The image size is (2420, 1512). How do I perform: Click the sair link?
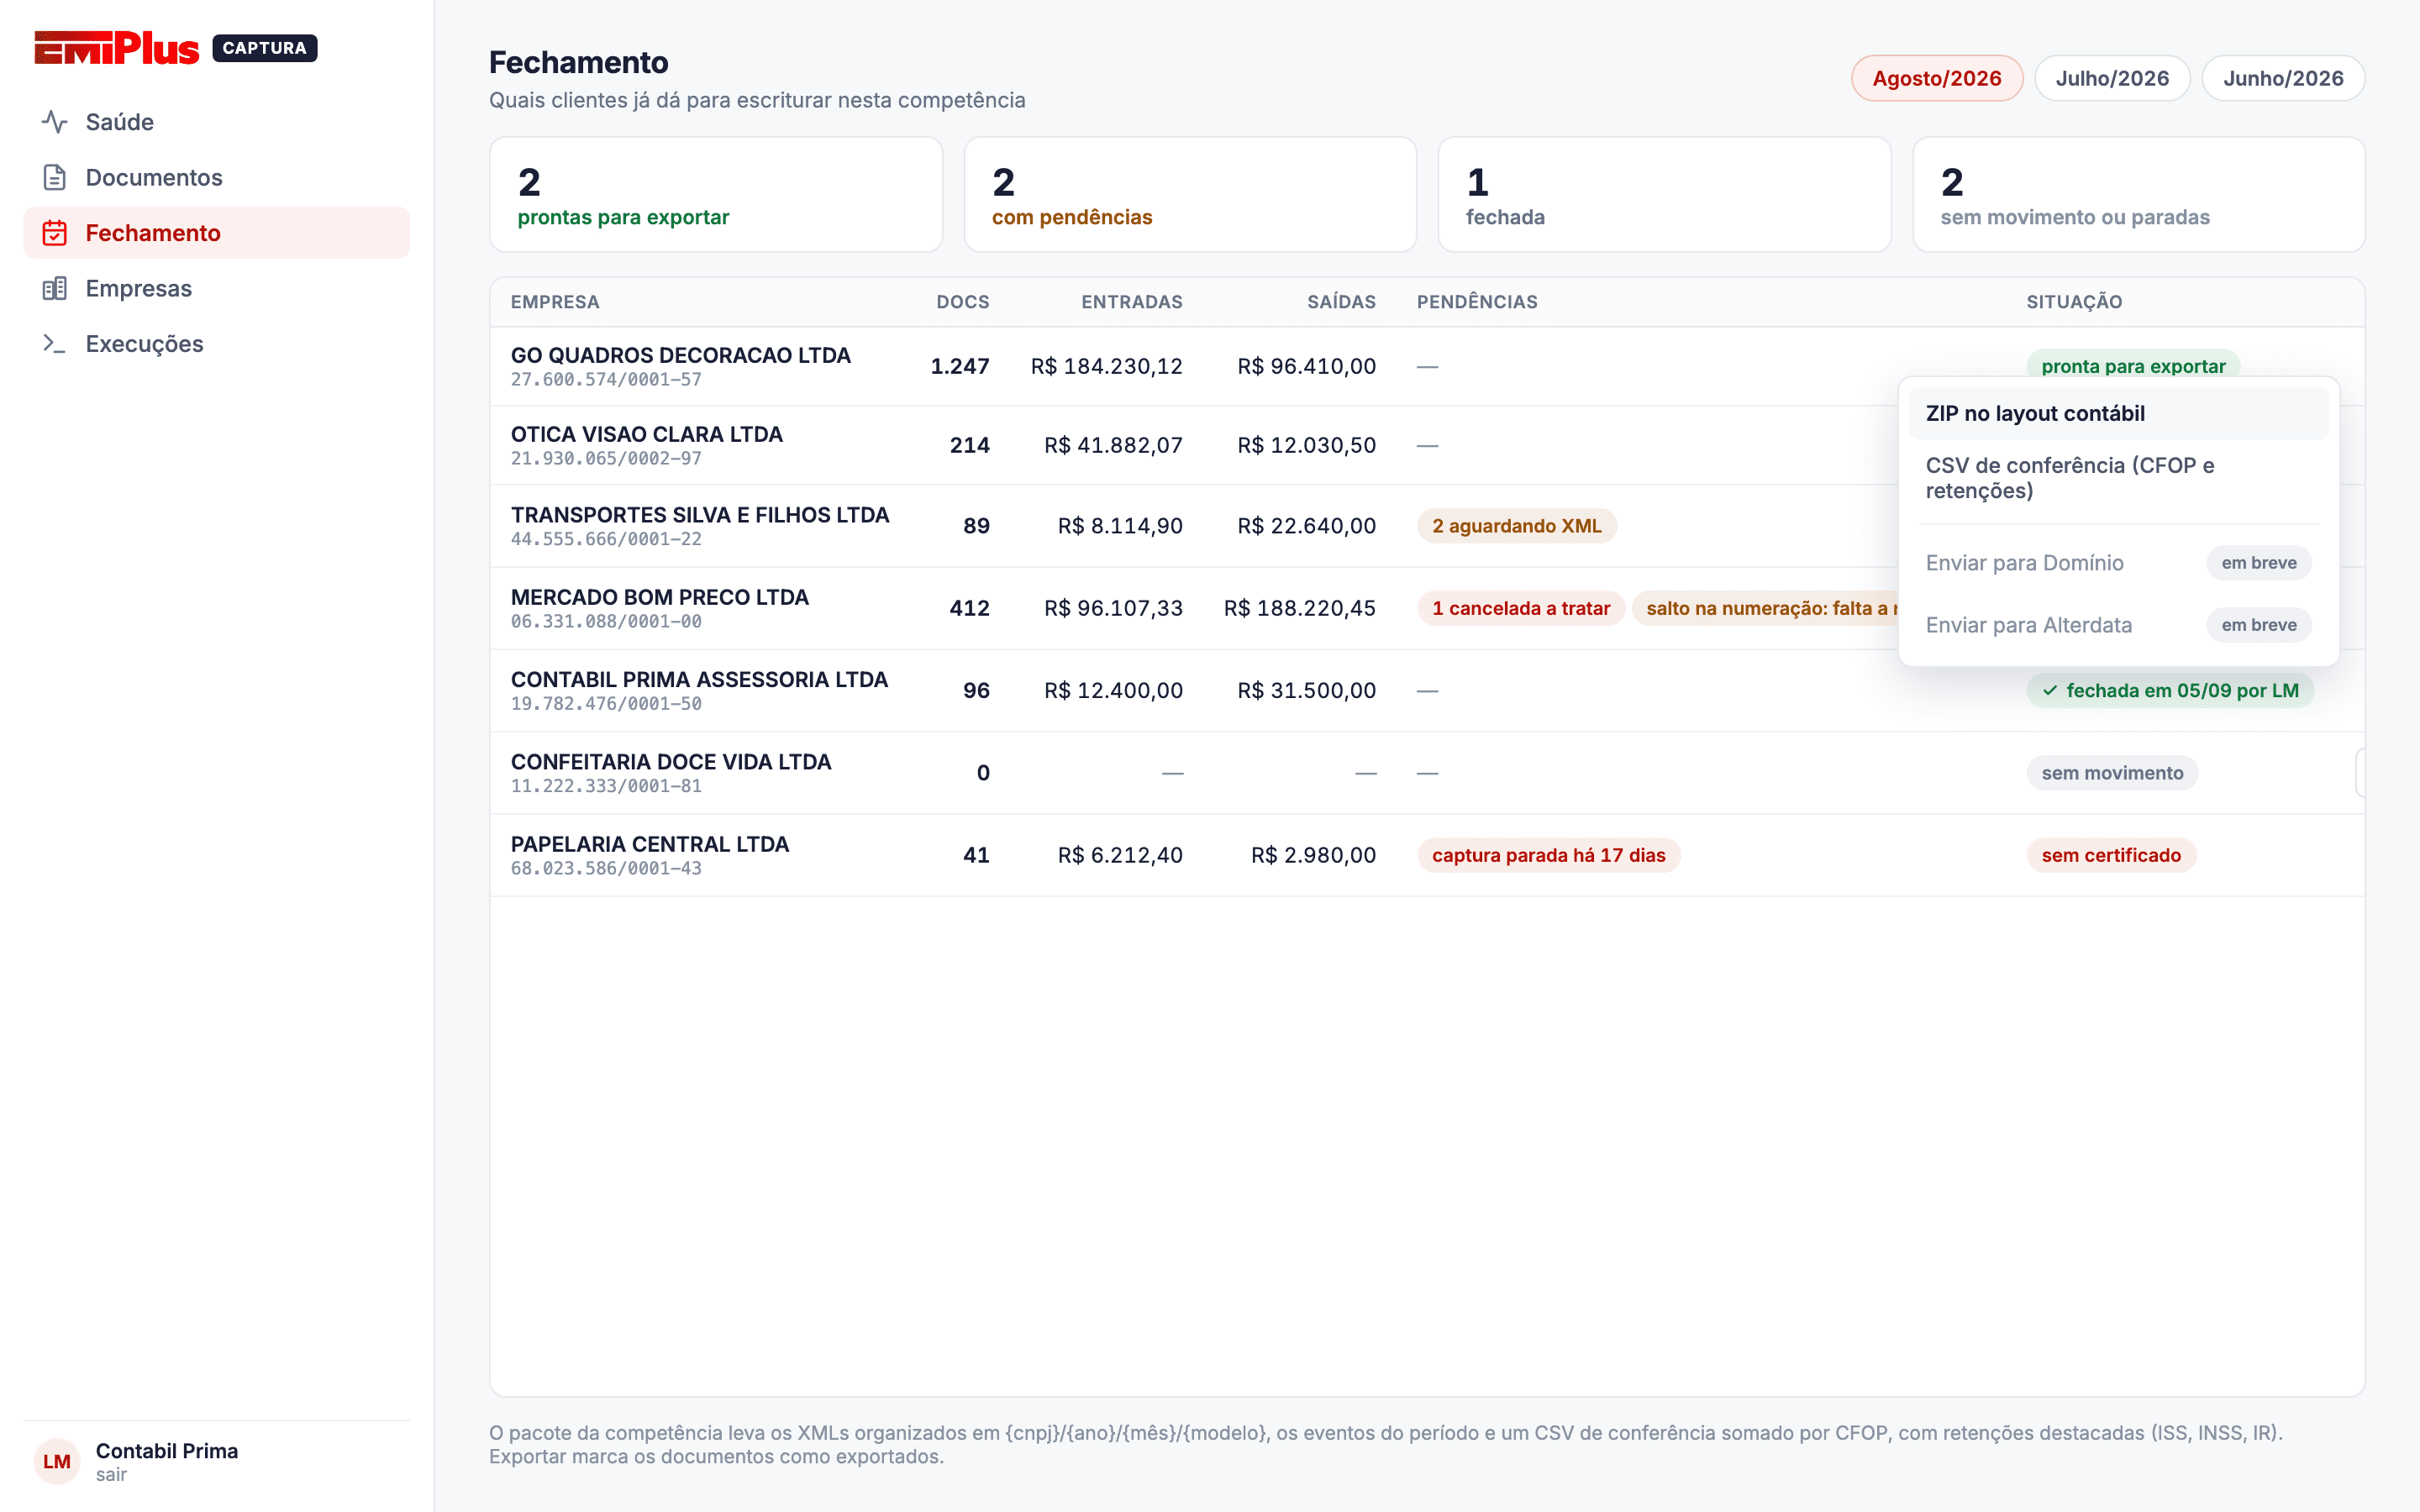coord(111,1475)
